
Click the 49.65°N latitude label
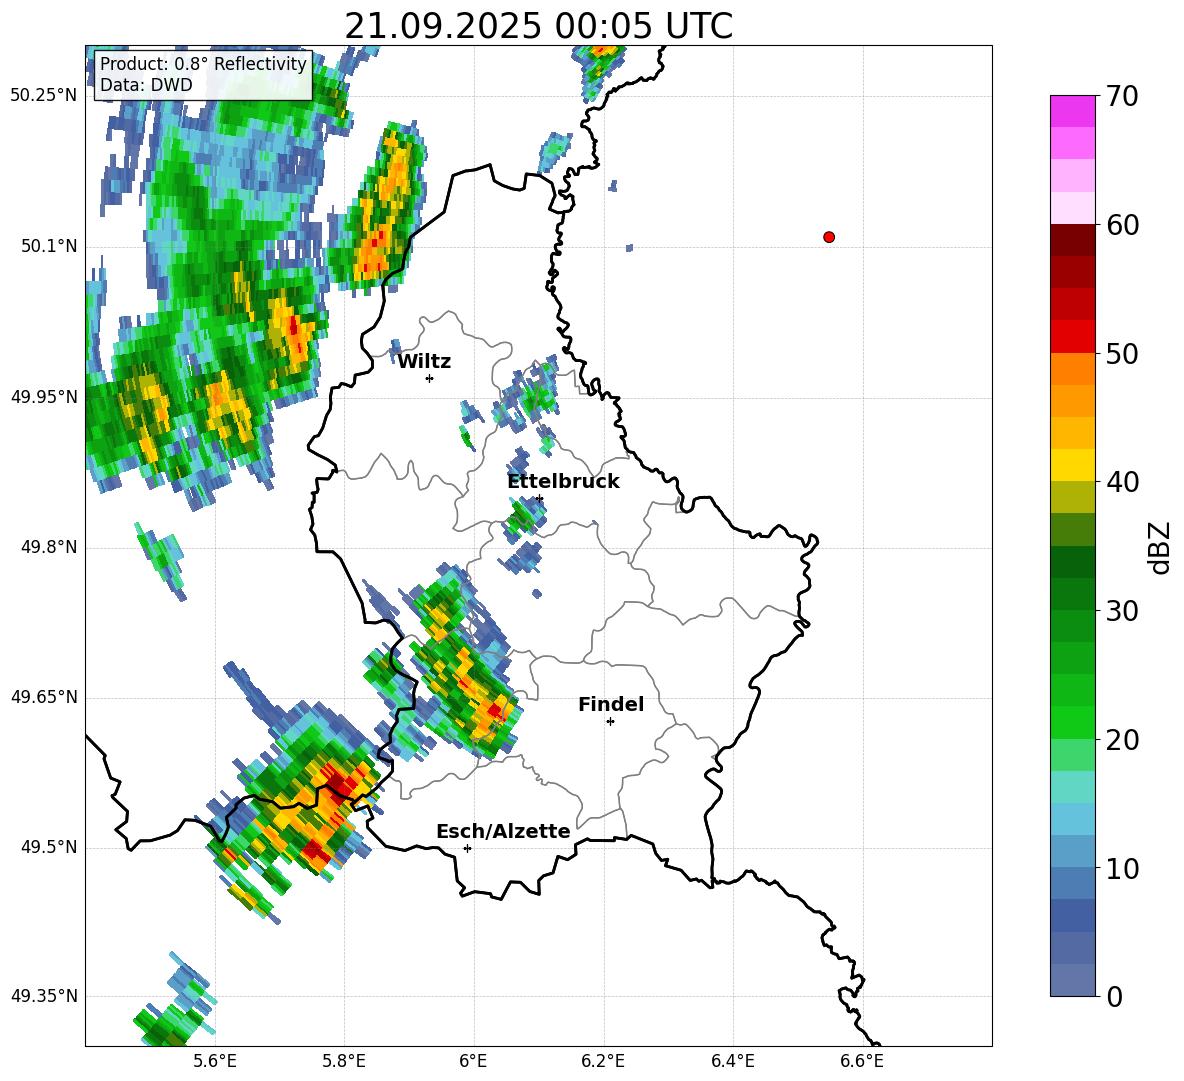tap(44, 696)
